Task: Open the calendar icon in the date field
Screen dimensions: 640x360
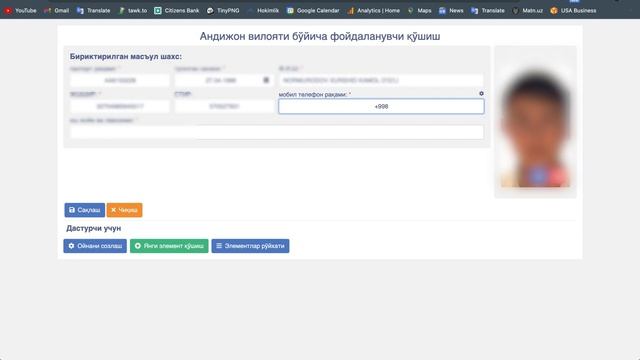Action: (266, 80)
